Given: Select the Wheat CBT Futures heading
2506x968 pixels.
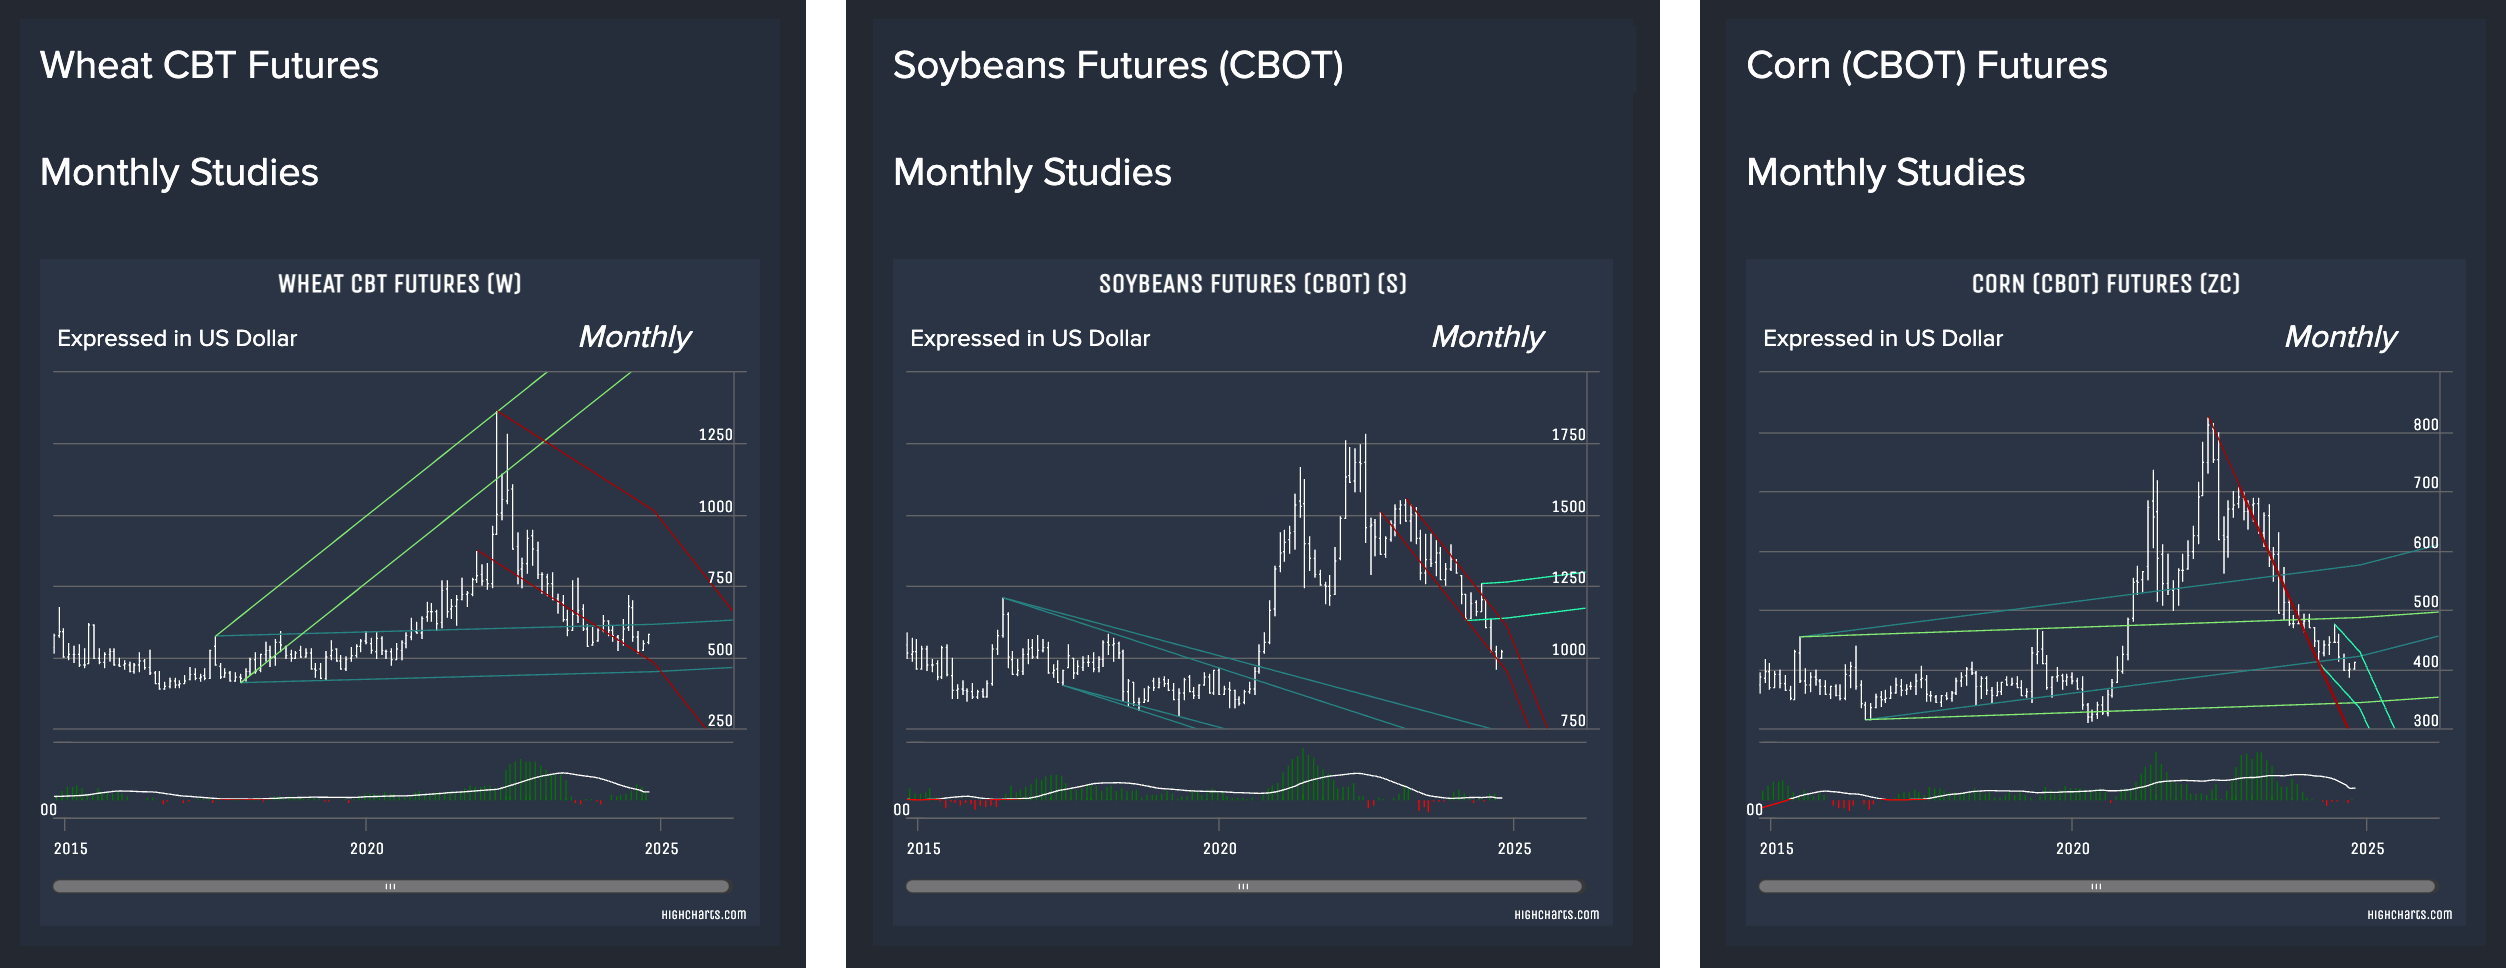Looking at the screenshot, I should [209, 65].
